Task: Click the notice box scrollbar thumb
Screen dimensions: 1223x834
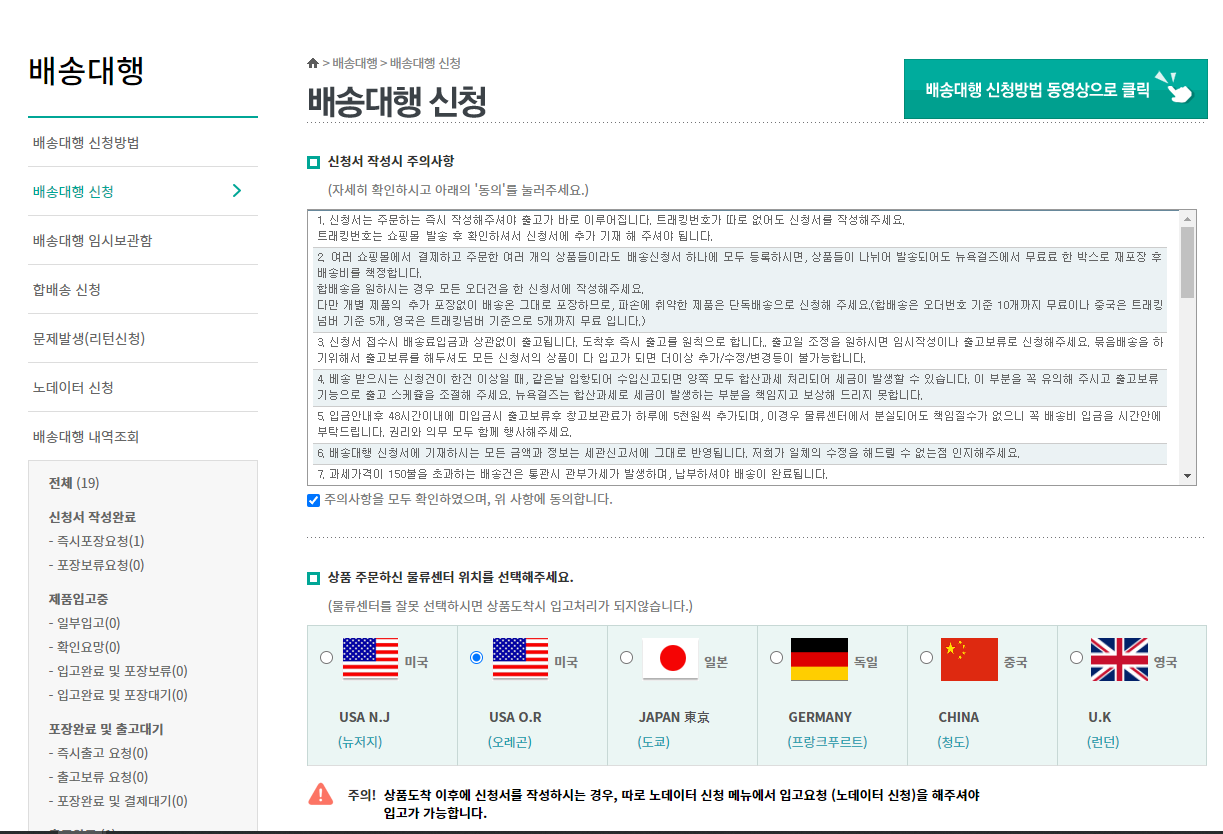Action: [x=1187, y=263]
